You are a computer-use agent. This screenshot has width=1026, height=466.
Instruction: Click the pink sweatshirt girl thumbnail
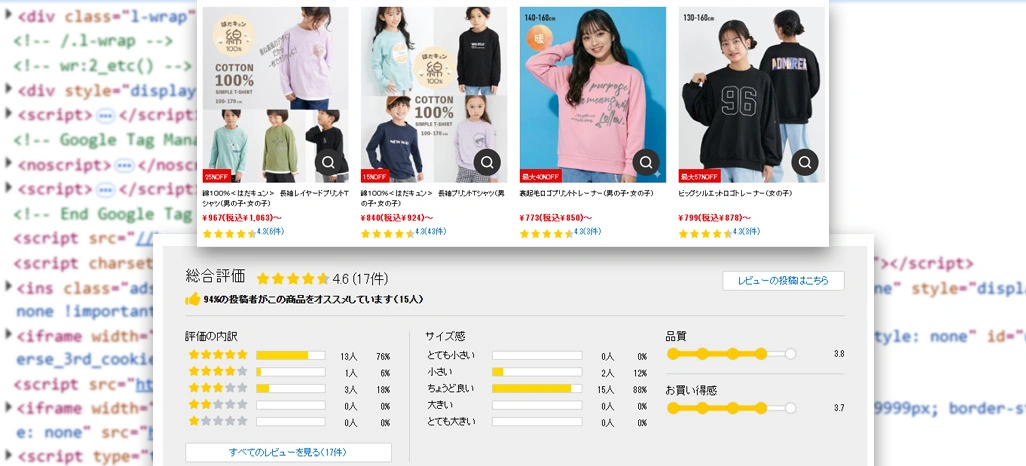(593, 94)
